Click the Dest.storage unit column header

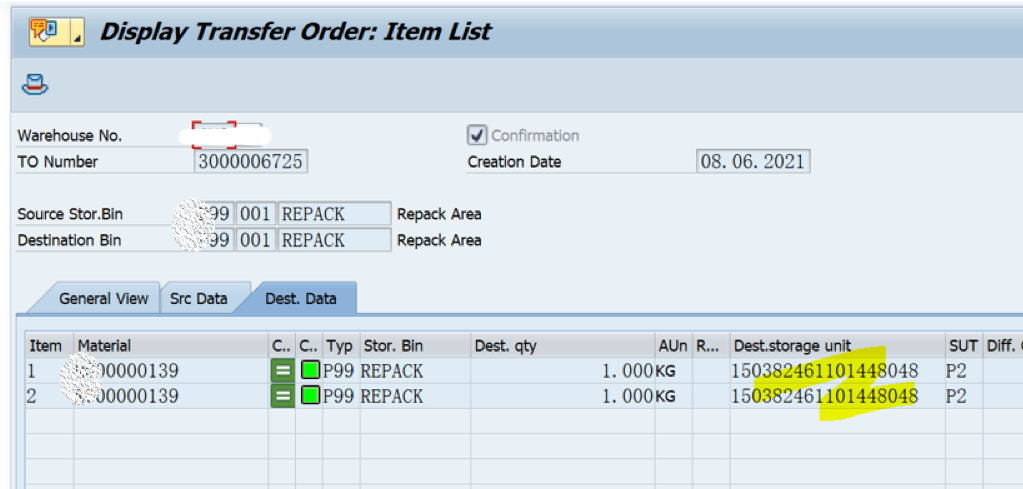838,346
